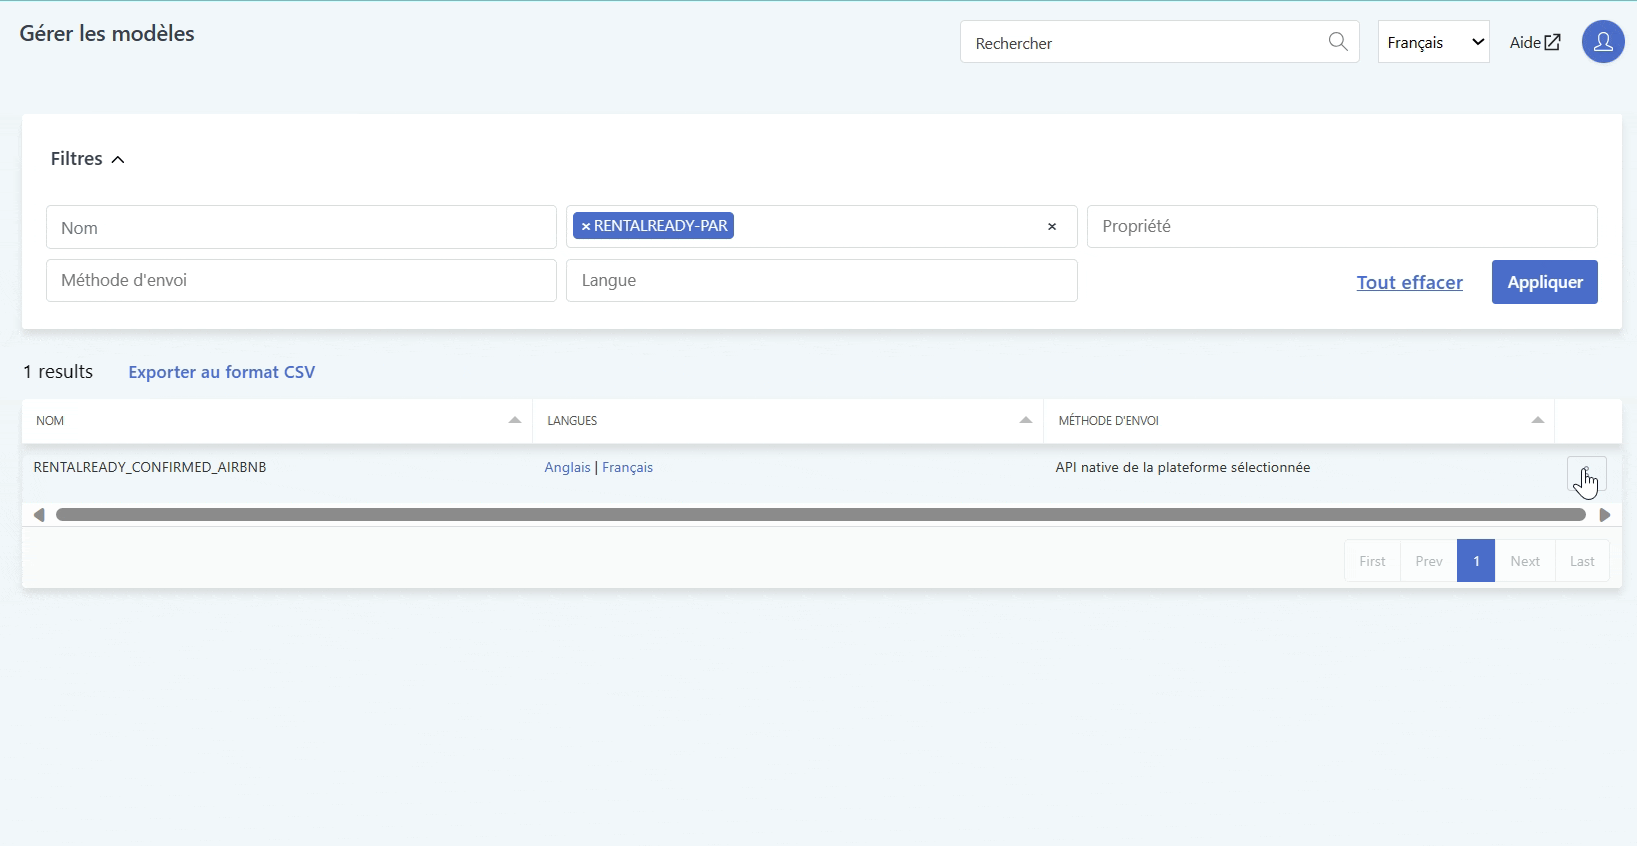Remove the RENTALREADY-PAR filter tag
The image size is (1637, 846).
coord(586,226)
